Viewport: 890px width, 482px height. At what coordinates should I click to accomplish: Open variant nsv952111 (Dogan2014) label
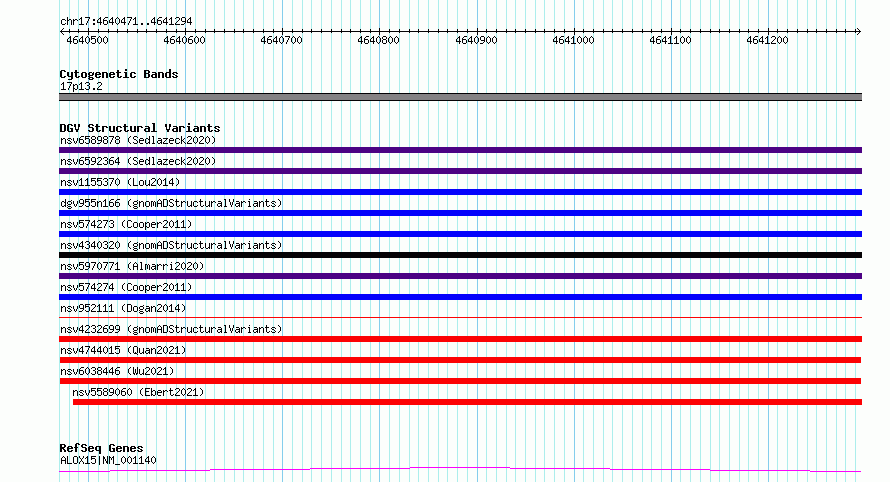[123, 308]
